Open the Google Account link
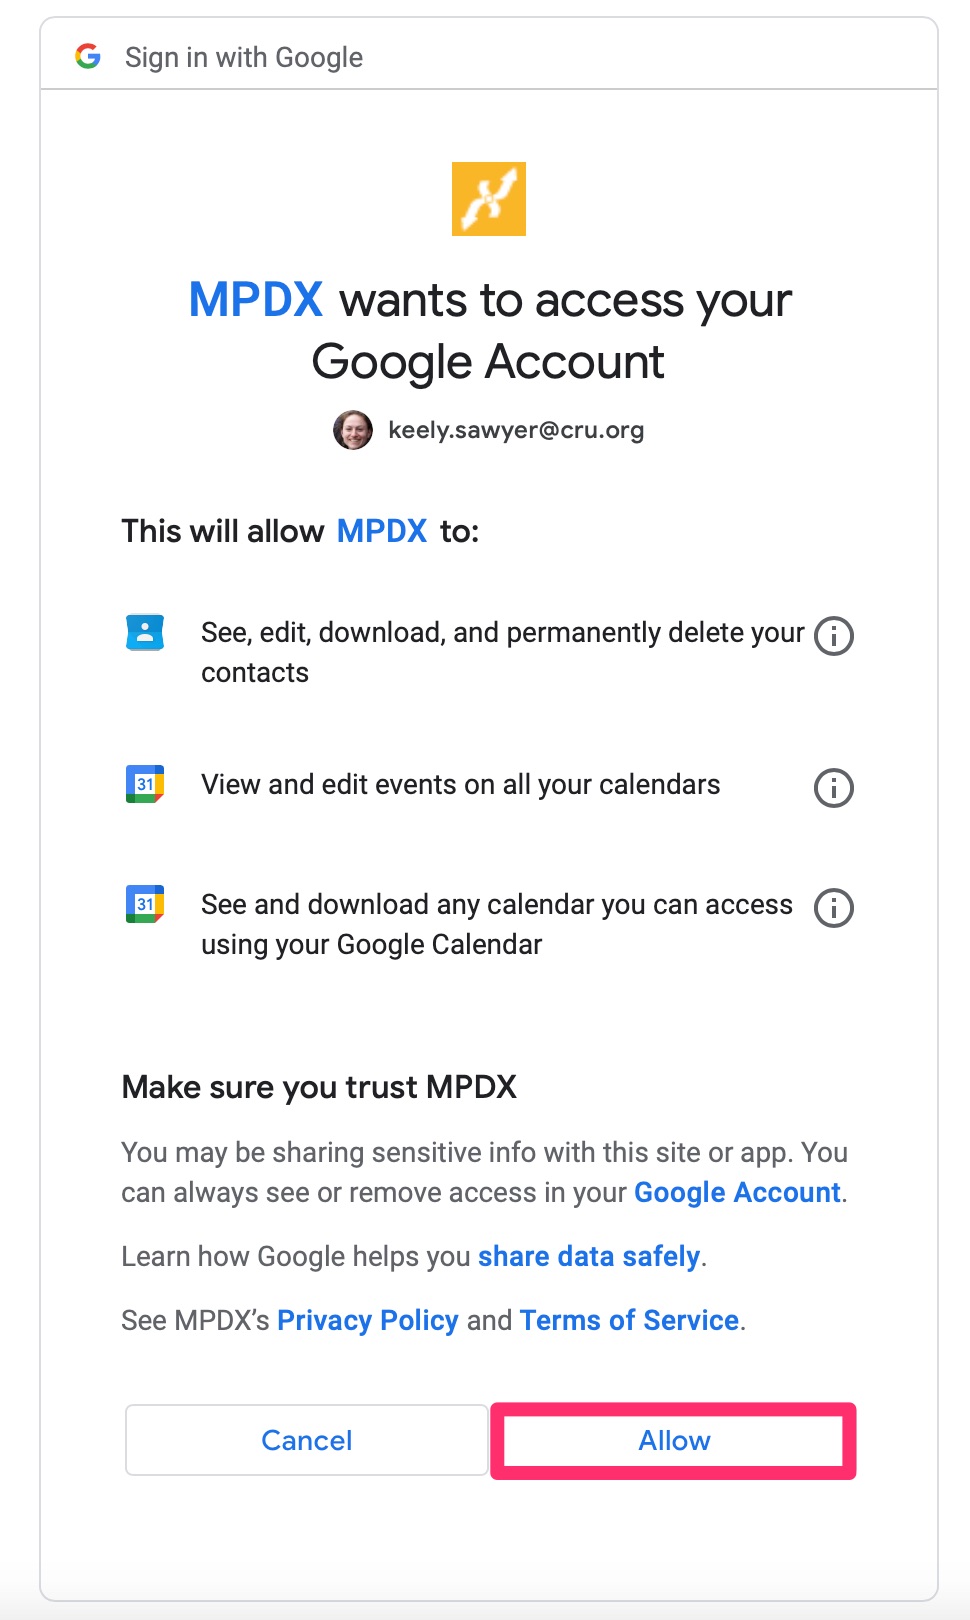Image resolution: width=970 pixels, height=1620 pixels. click(x=738, y=1192)
